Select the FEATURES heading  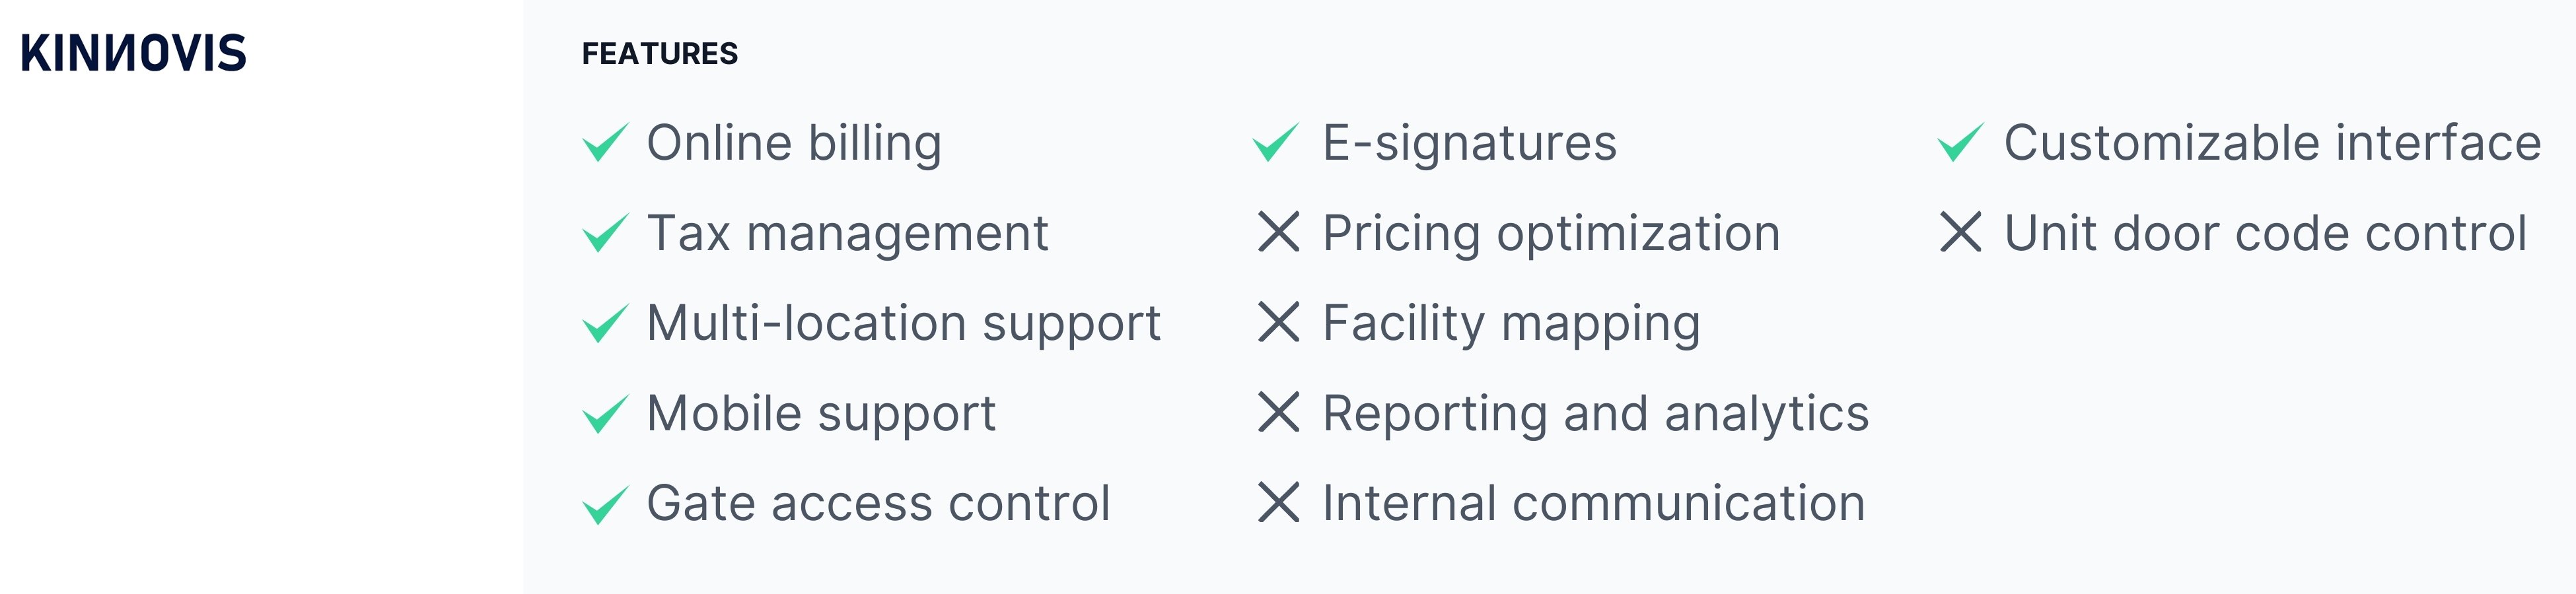[660, 54]
